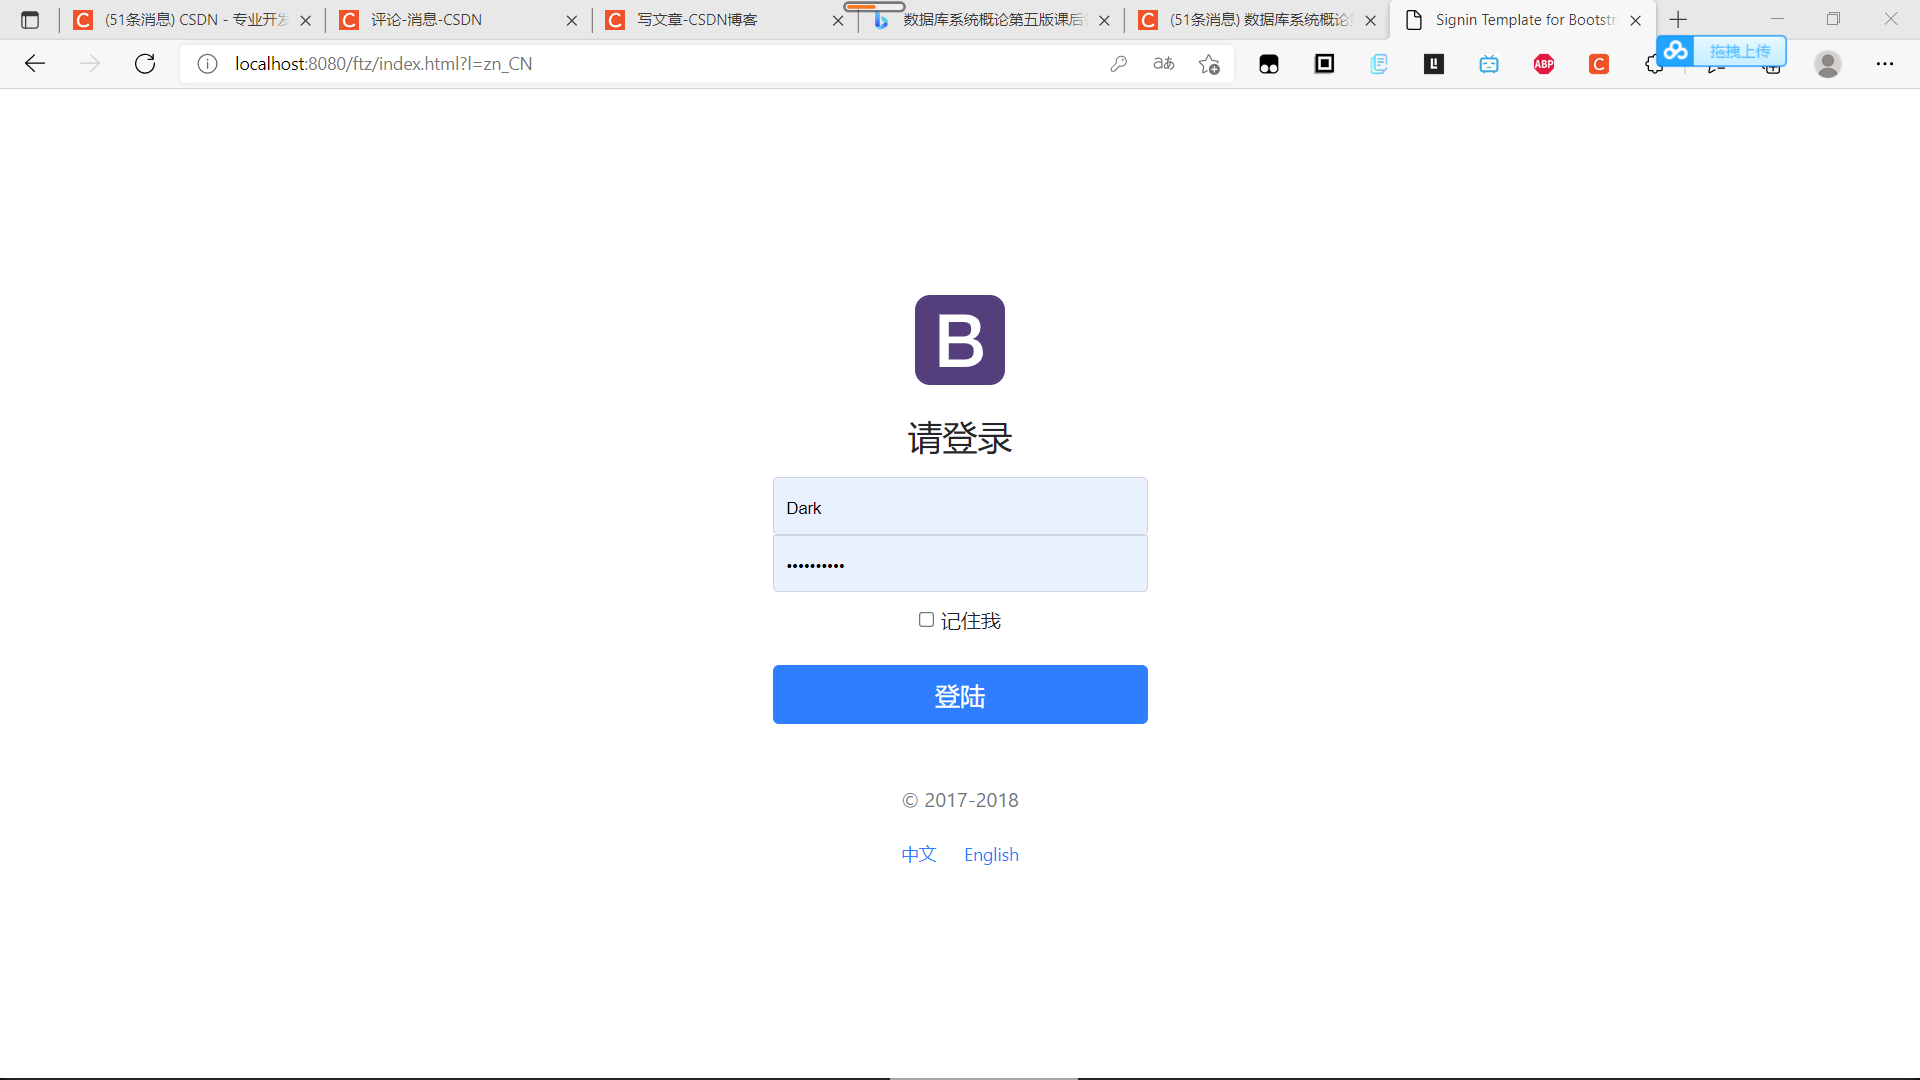Switch language with the 中文 link
Viewport: 1920px width, 1080px height.
click(919, 854)
